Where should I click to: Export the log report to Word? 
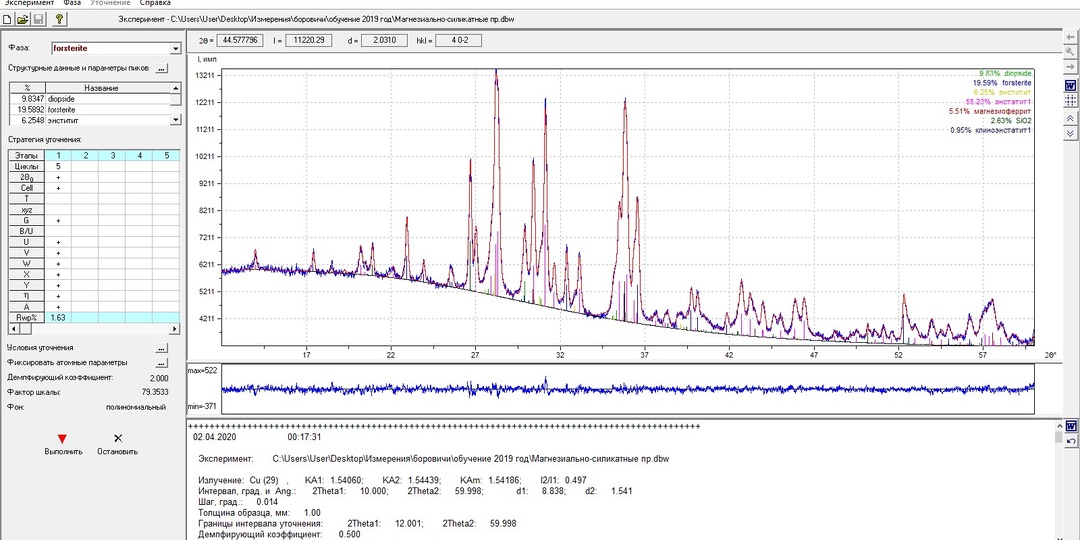click(1070, 426)
